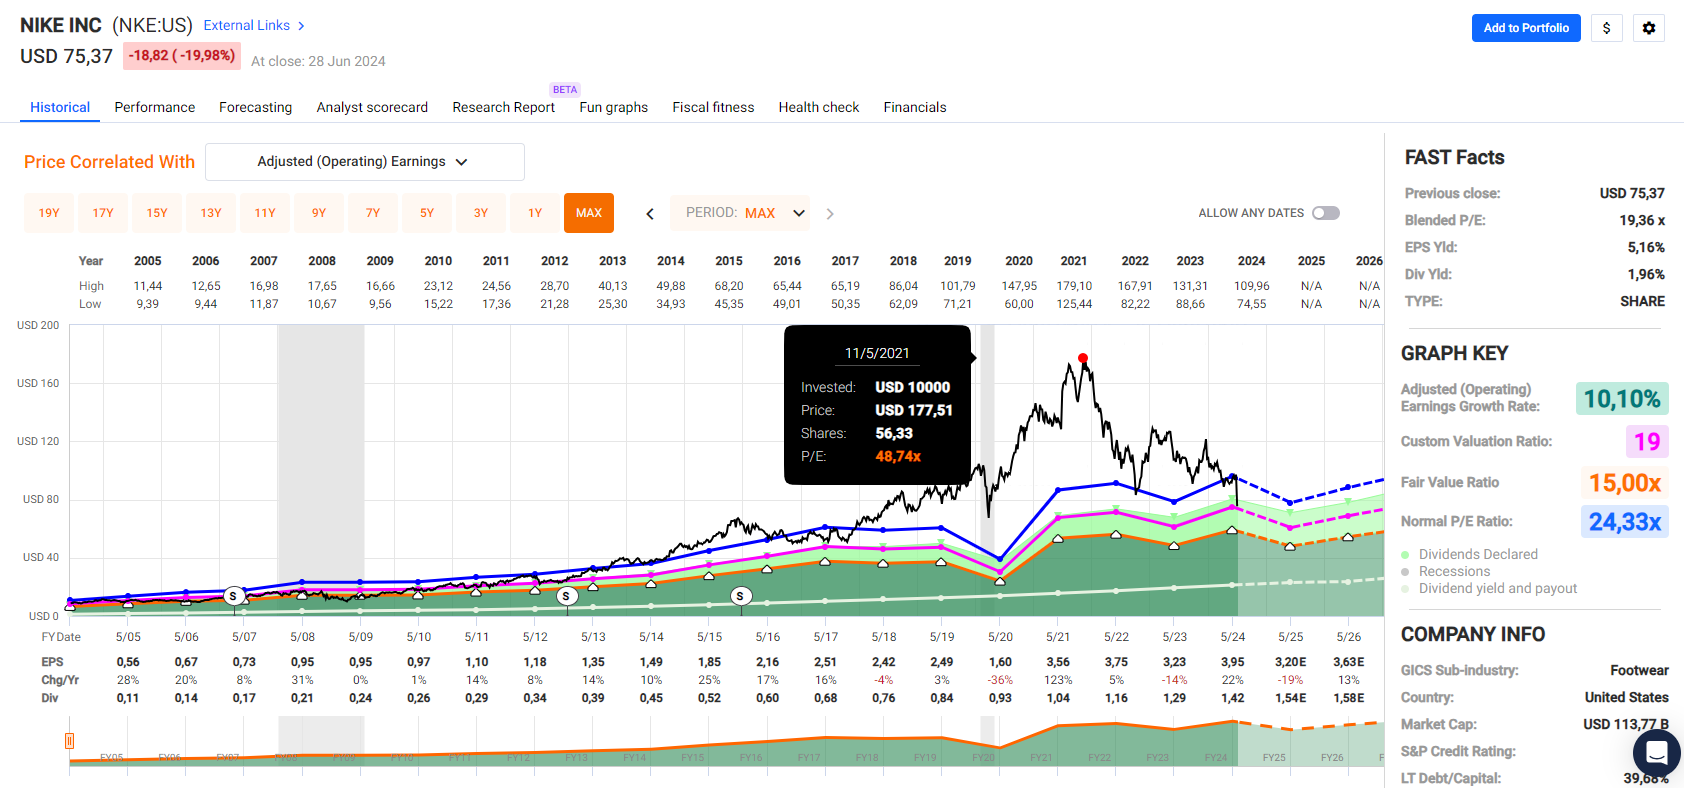The width and height of the screenshot is (1684, 788).
Task: Click the 2024 year column header
Action: (1251, 261)
